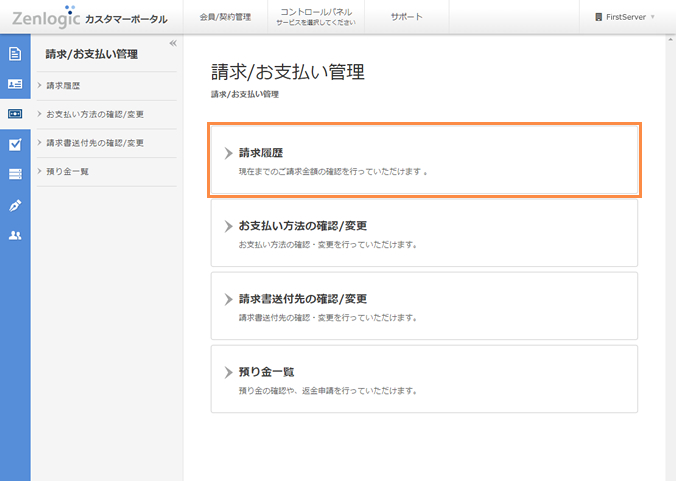Select 預り金一覧 in the side menu

click(x=68, y=171)
